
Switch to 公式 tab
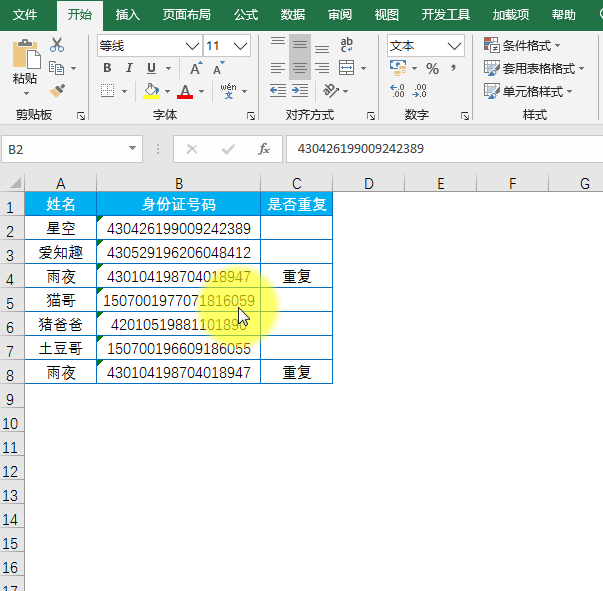click(246, 15)
